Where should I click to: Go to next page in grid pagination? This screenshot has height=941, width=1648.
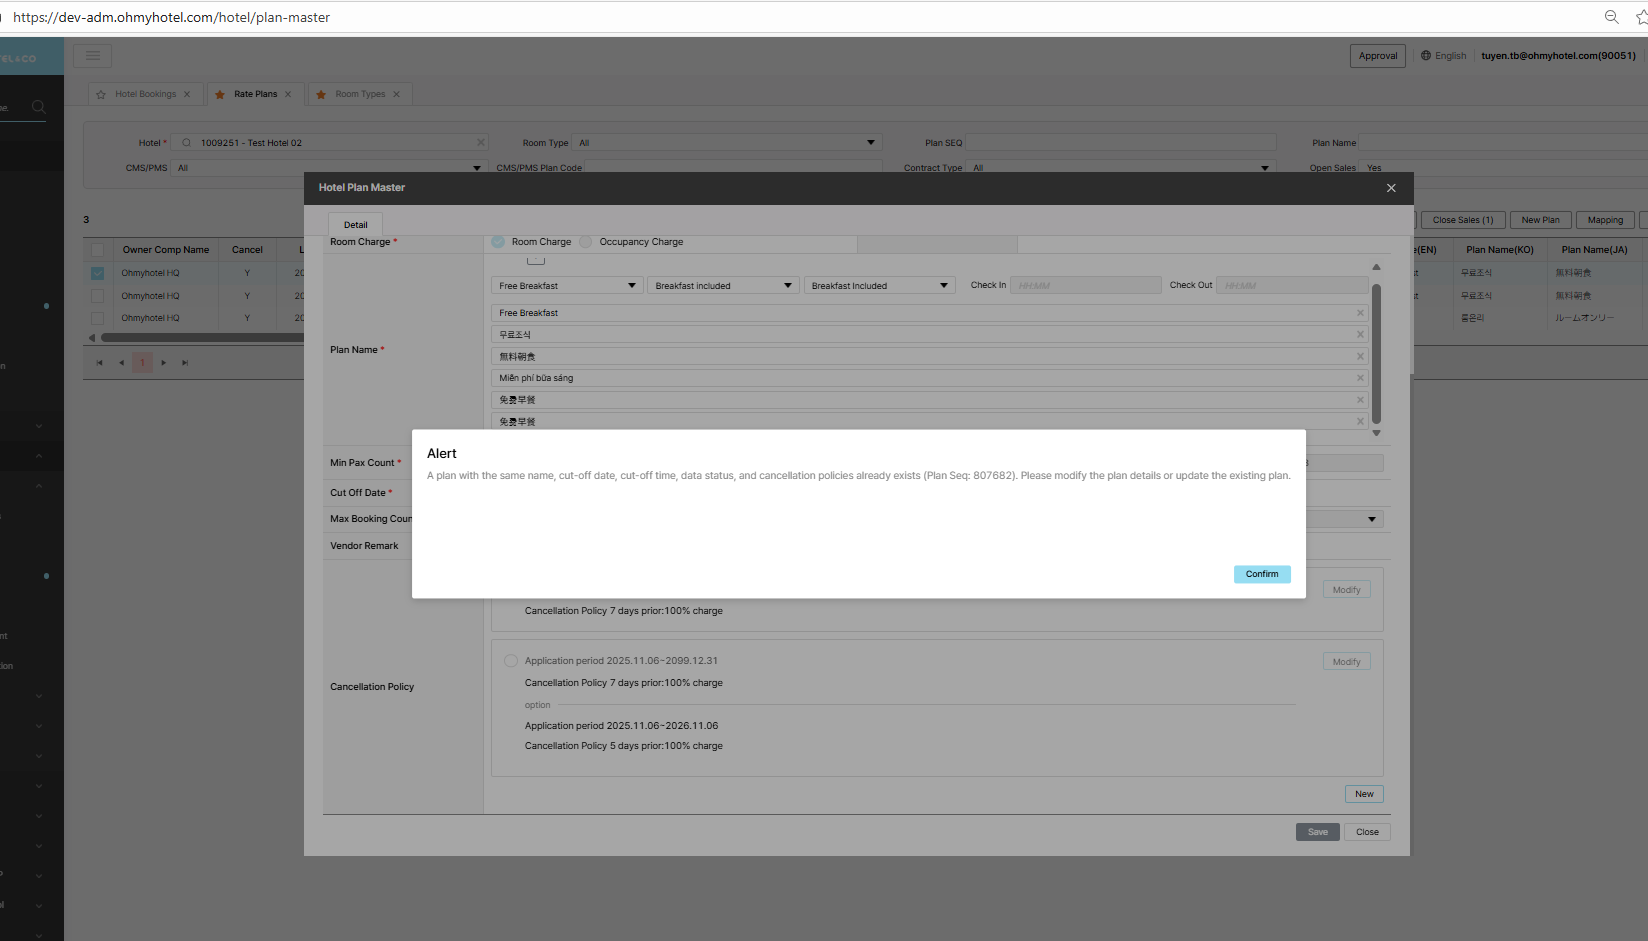click(x=164, y=363)
